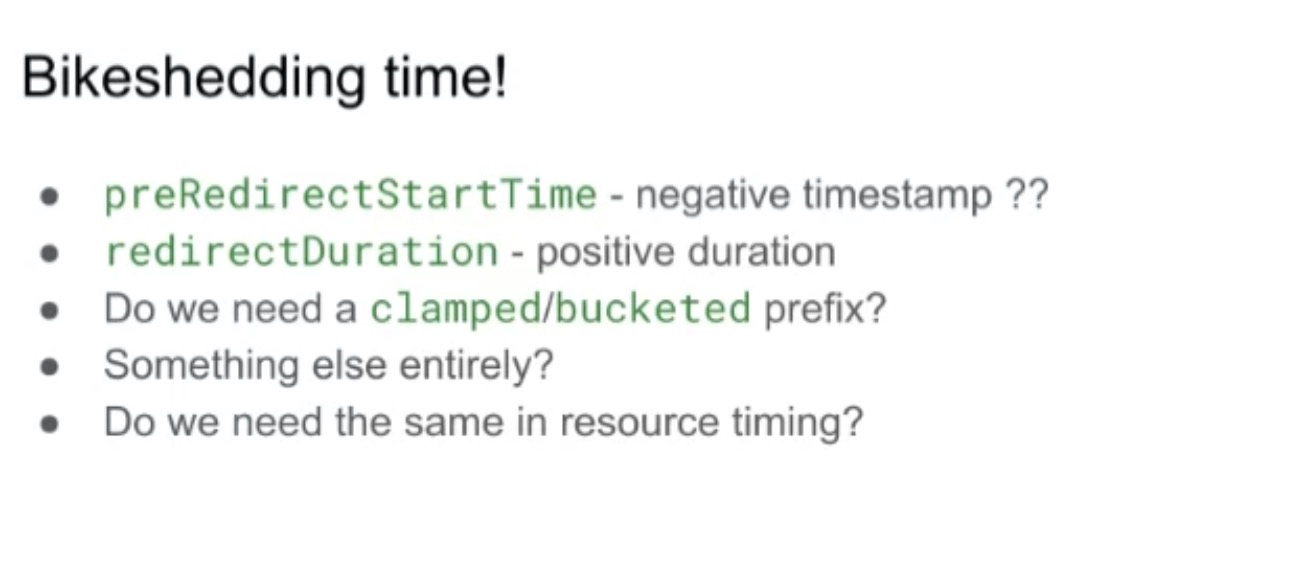
Task: Click "Do we need a" phrase in third bullet
Action: coord(230,309)
